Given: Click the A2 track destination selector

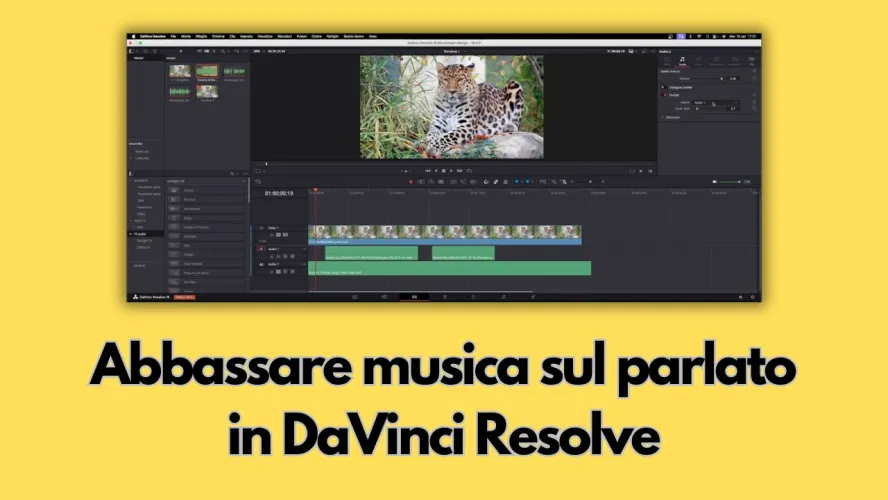Looking at the screenshot, I should pyautogui.click(x=261, y=264).
